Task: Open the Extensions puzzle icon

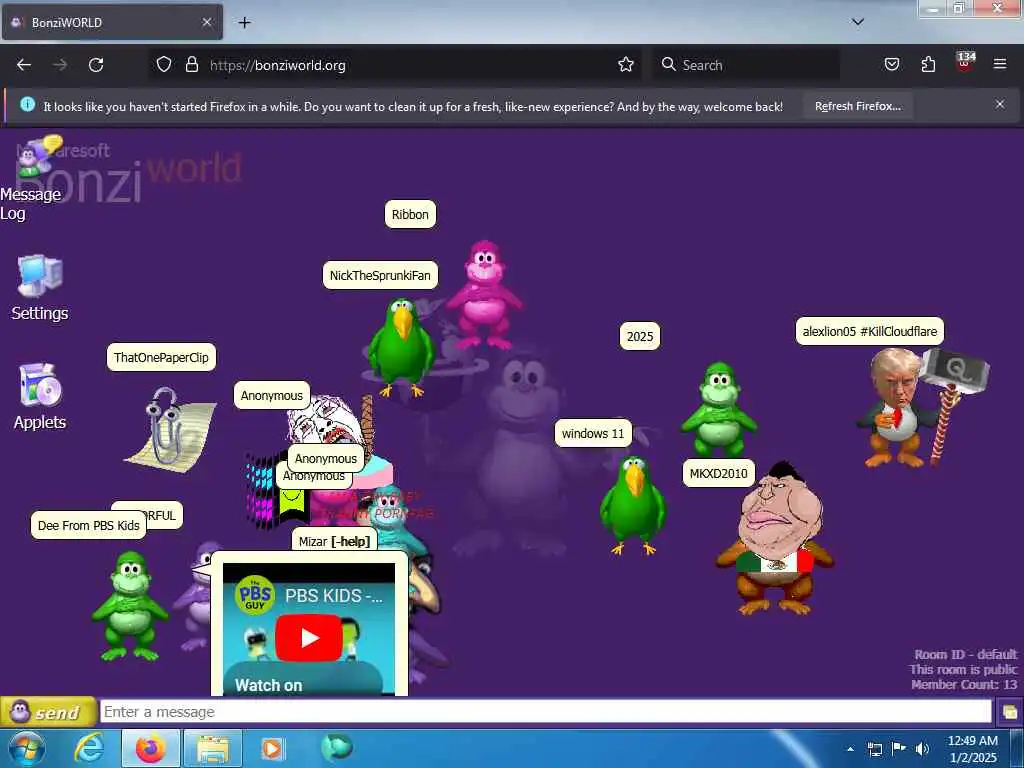Action: coord(928,65)
